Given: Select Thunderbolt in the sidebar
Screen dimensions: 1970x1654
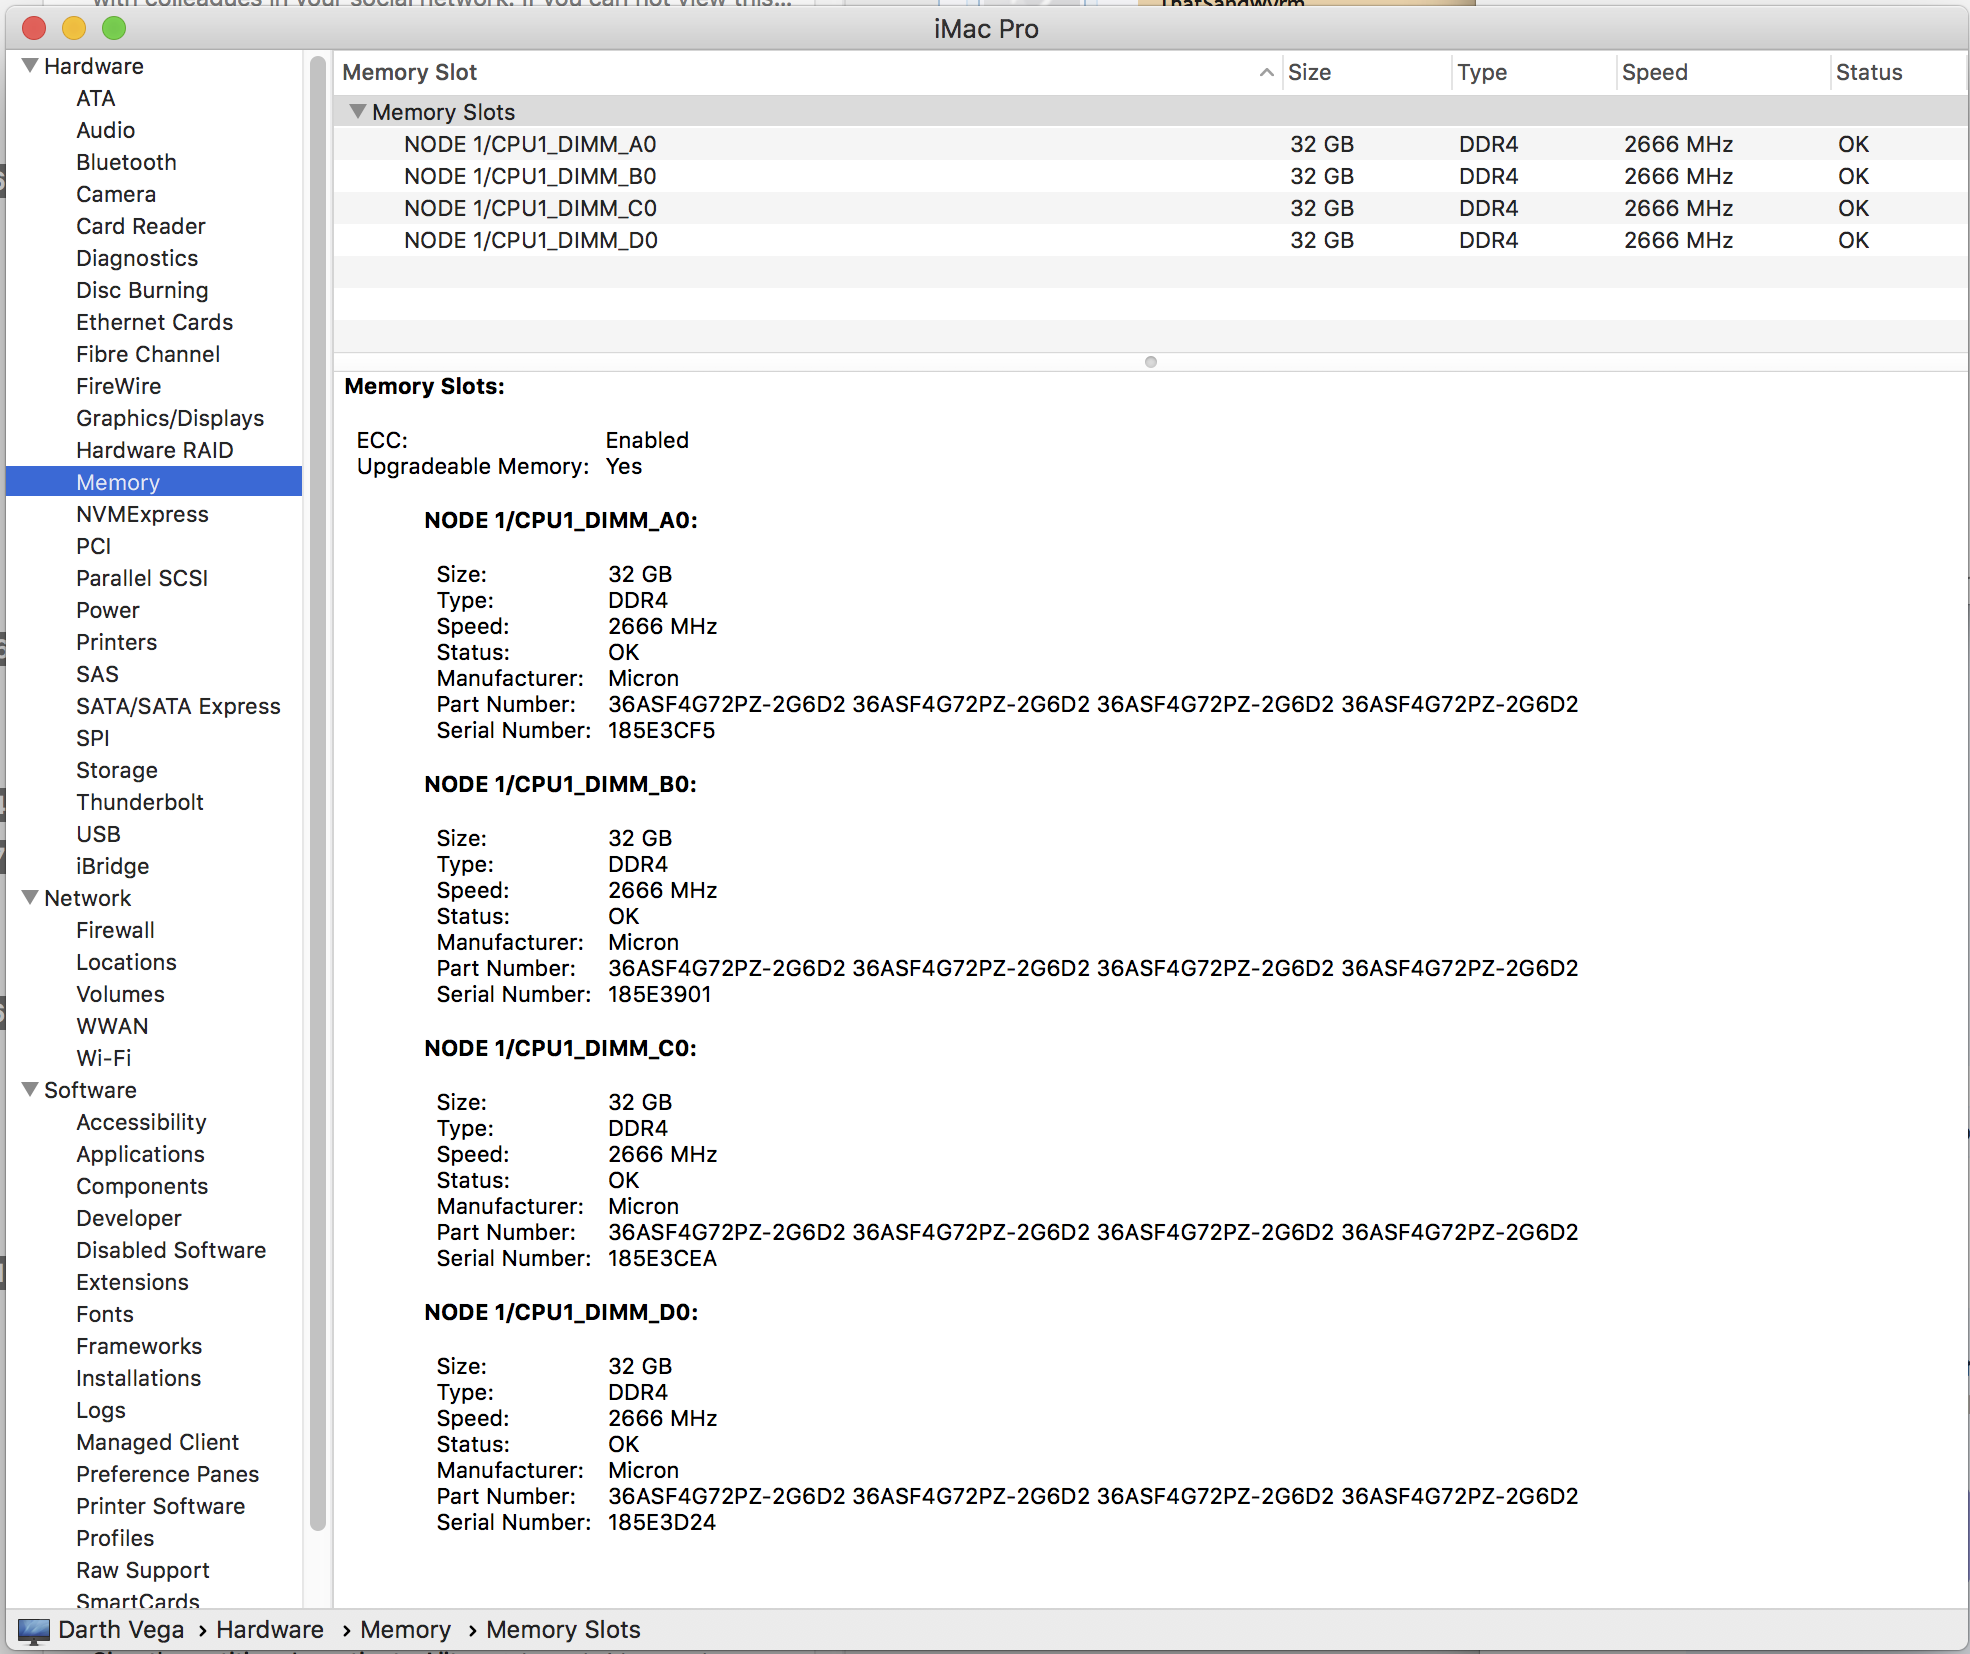Looking at the screenshot, I should pyautogui.click(x=139, y=802).
